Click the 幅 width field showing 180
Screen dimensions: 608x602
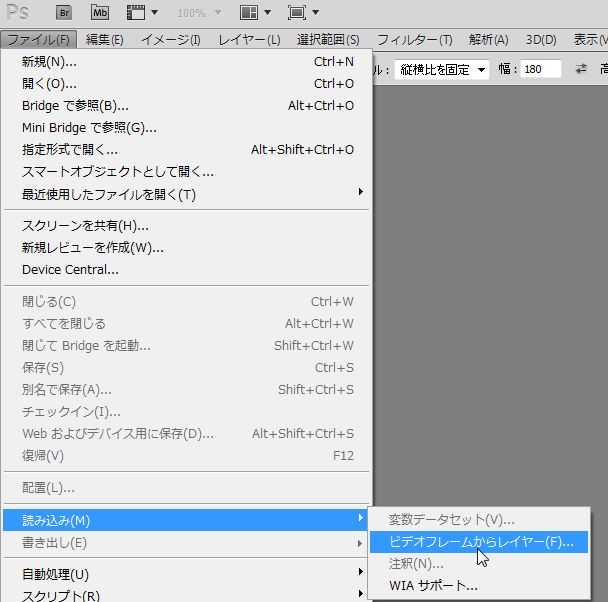coord(541,69)
